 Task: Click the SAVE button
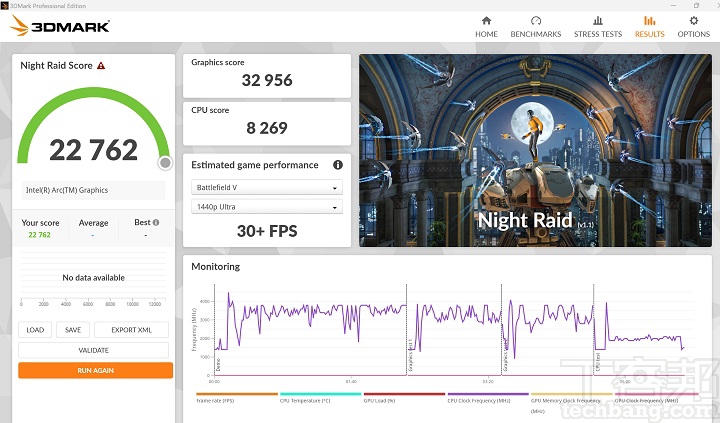[x=73, y=330]
